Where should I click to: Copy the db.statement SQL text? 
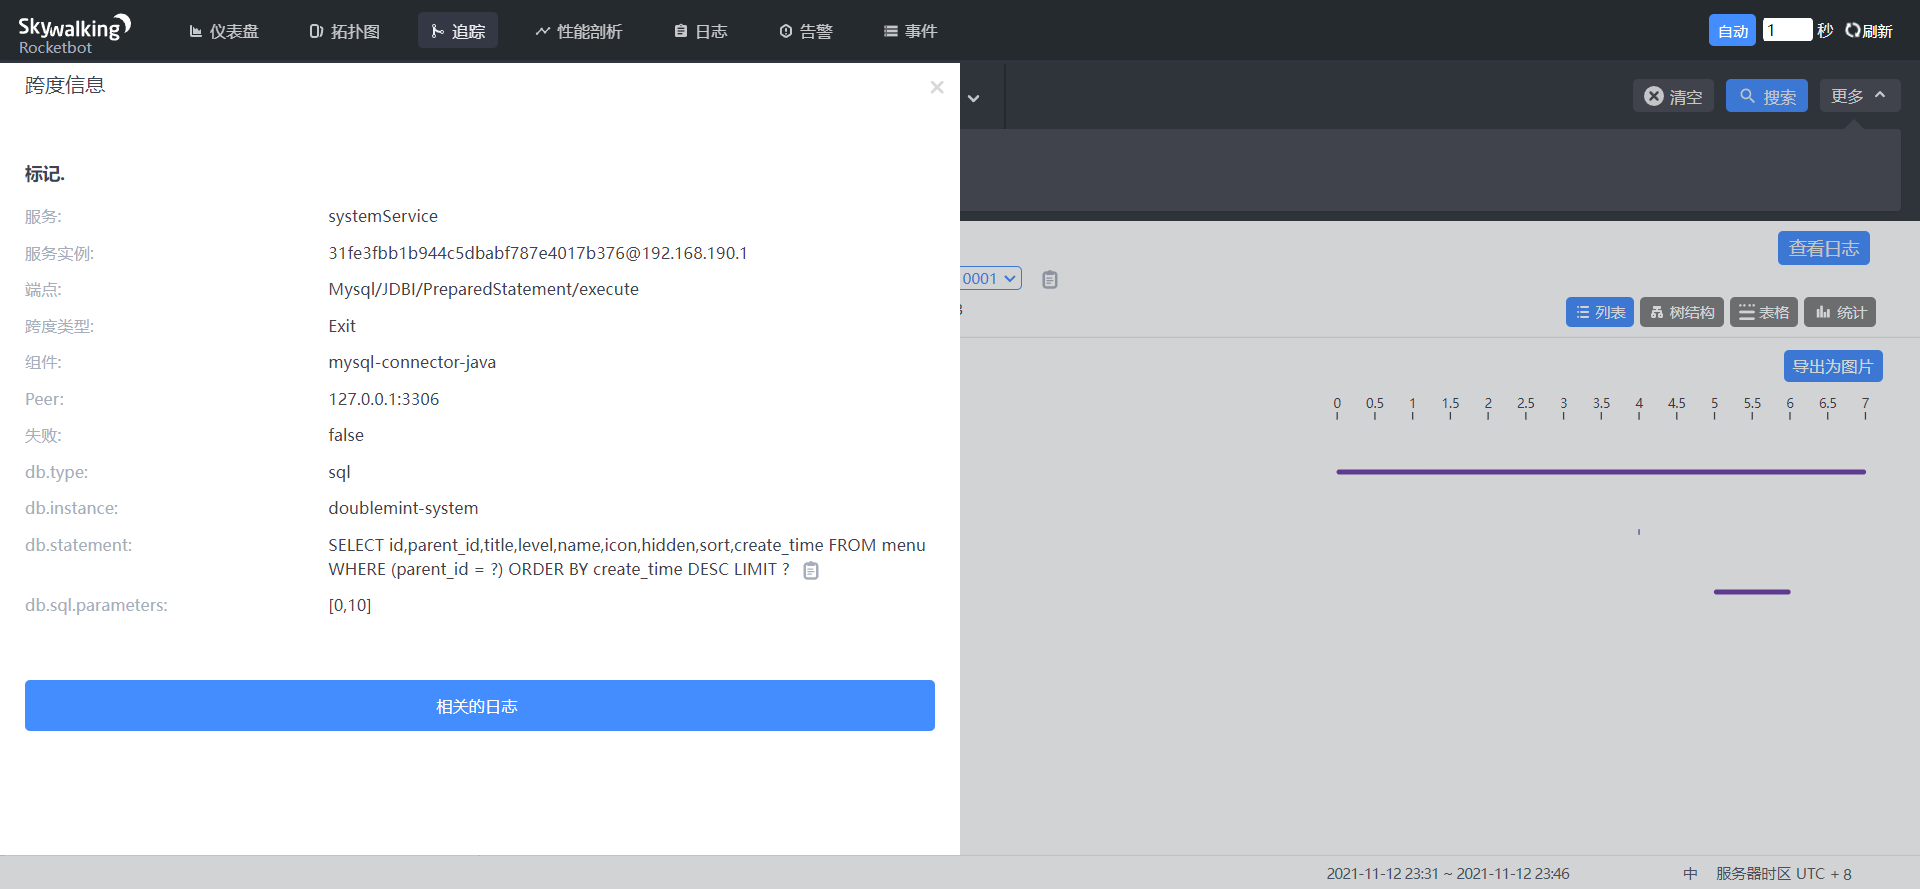coord(811,571)
